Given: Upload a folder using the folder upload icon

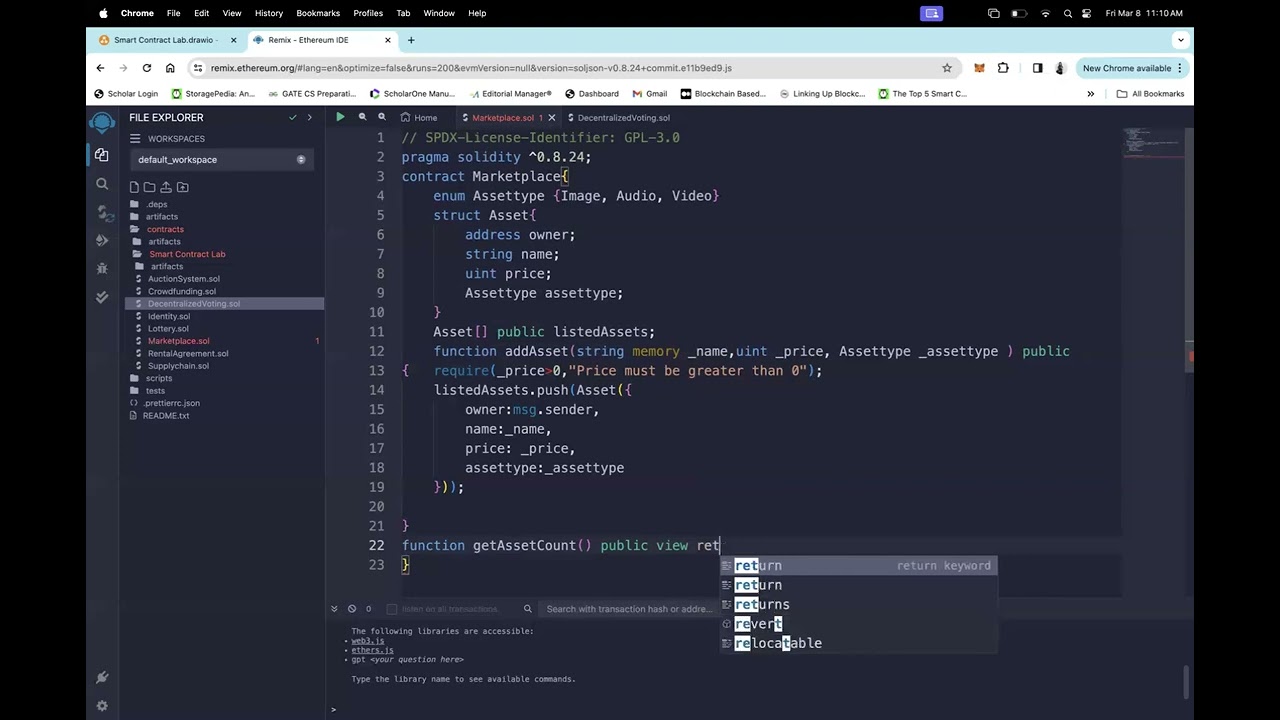Looking at the screenshot, I should tap(182, 187).
